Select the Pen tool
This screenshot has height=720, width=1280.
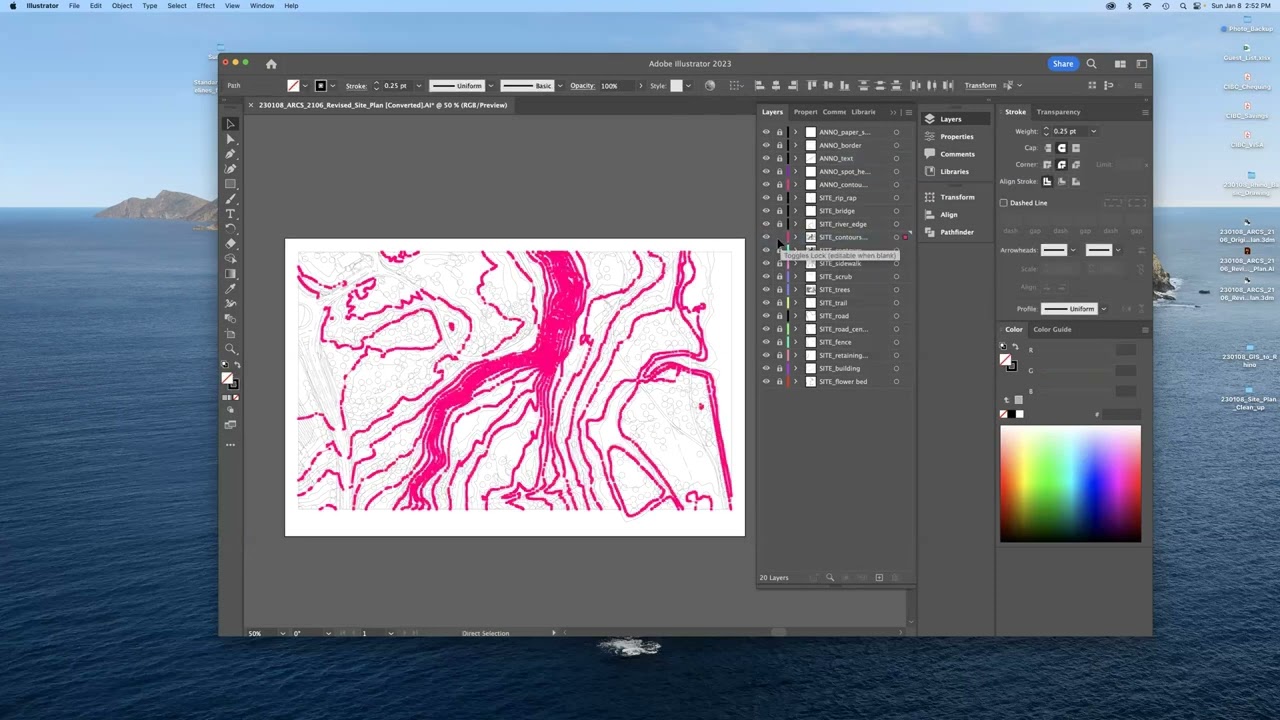pyautogui.click(x=230, y=154)
